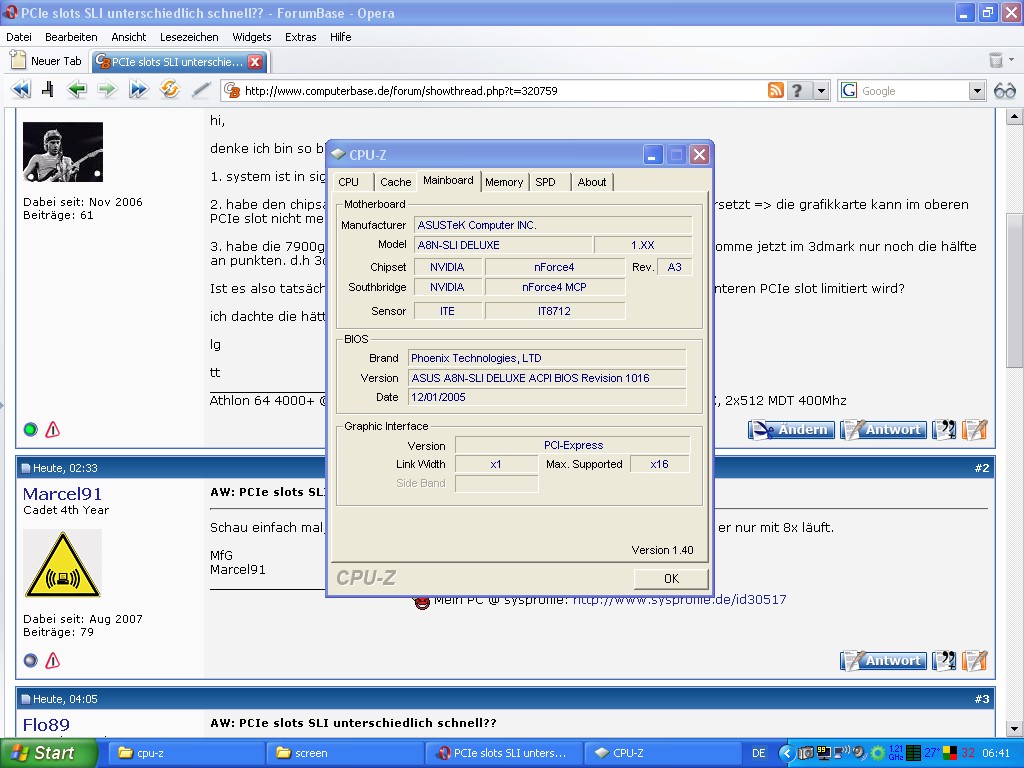This screenshot has width=1024, height=768.
Task: Open Flo89 user profile link
Action: (46, 725)
